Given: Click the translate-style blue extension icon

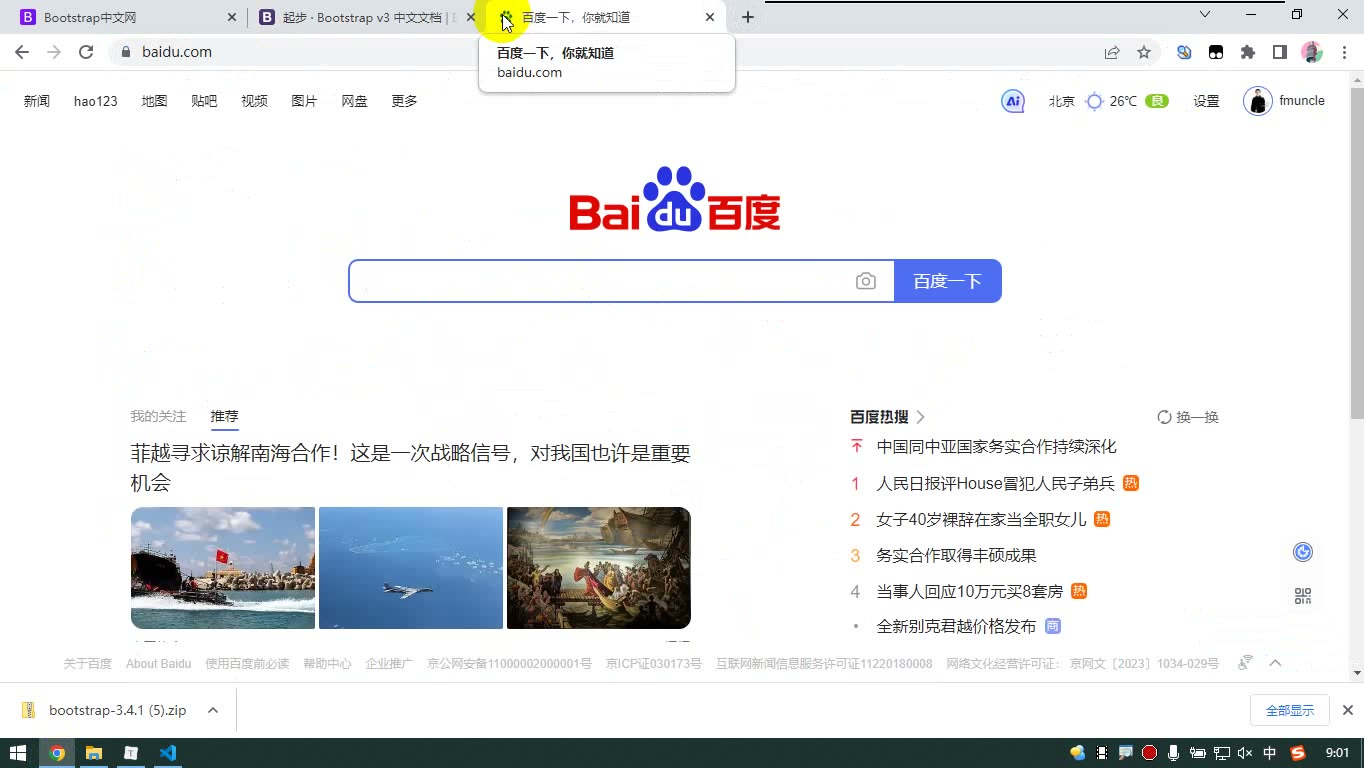Looking at the screenshot, I should point(1184,52).
